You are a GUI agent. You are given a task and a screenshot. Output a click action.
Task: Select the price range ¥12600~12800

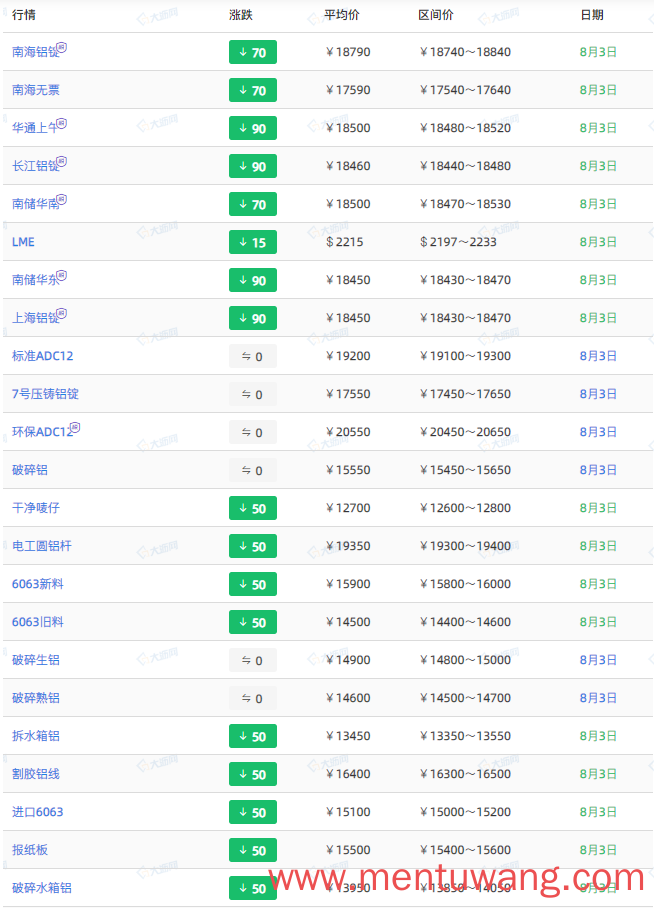click(465, 508)
